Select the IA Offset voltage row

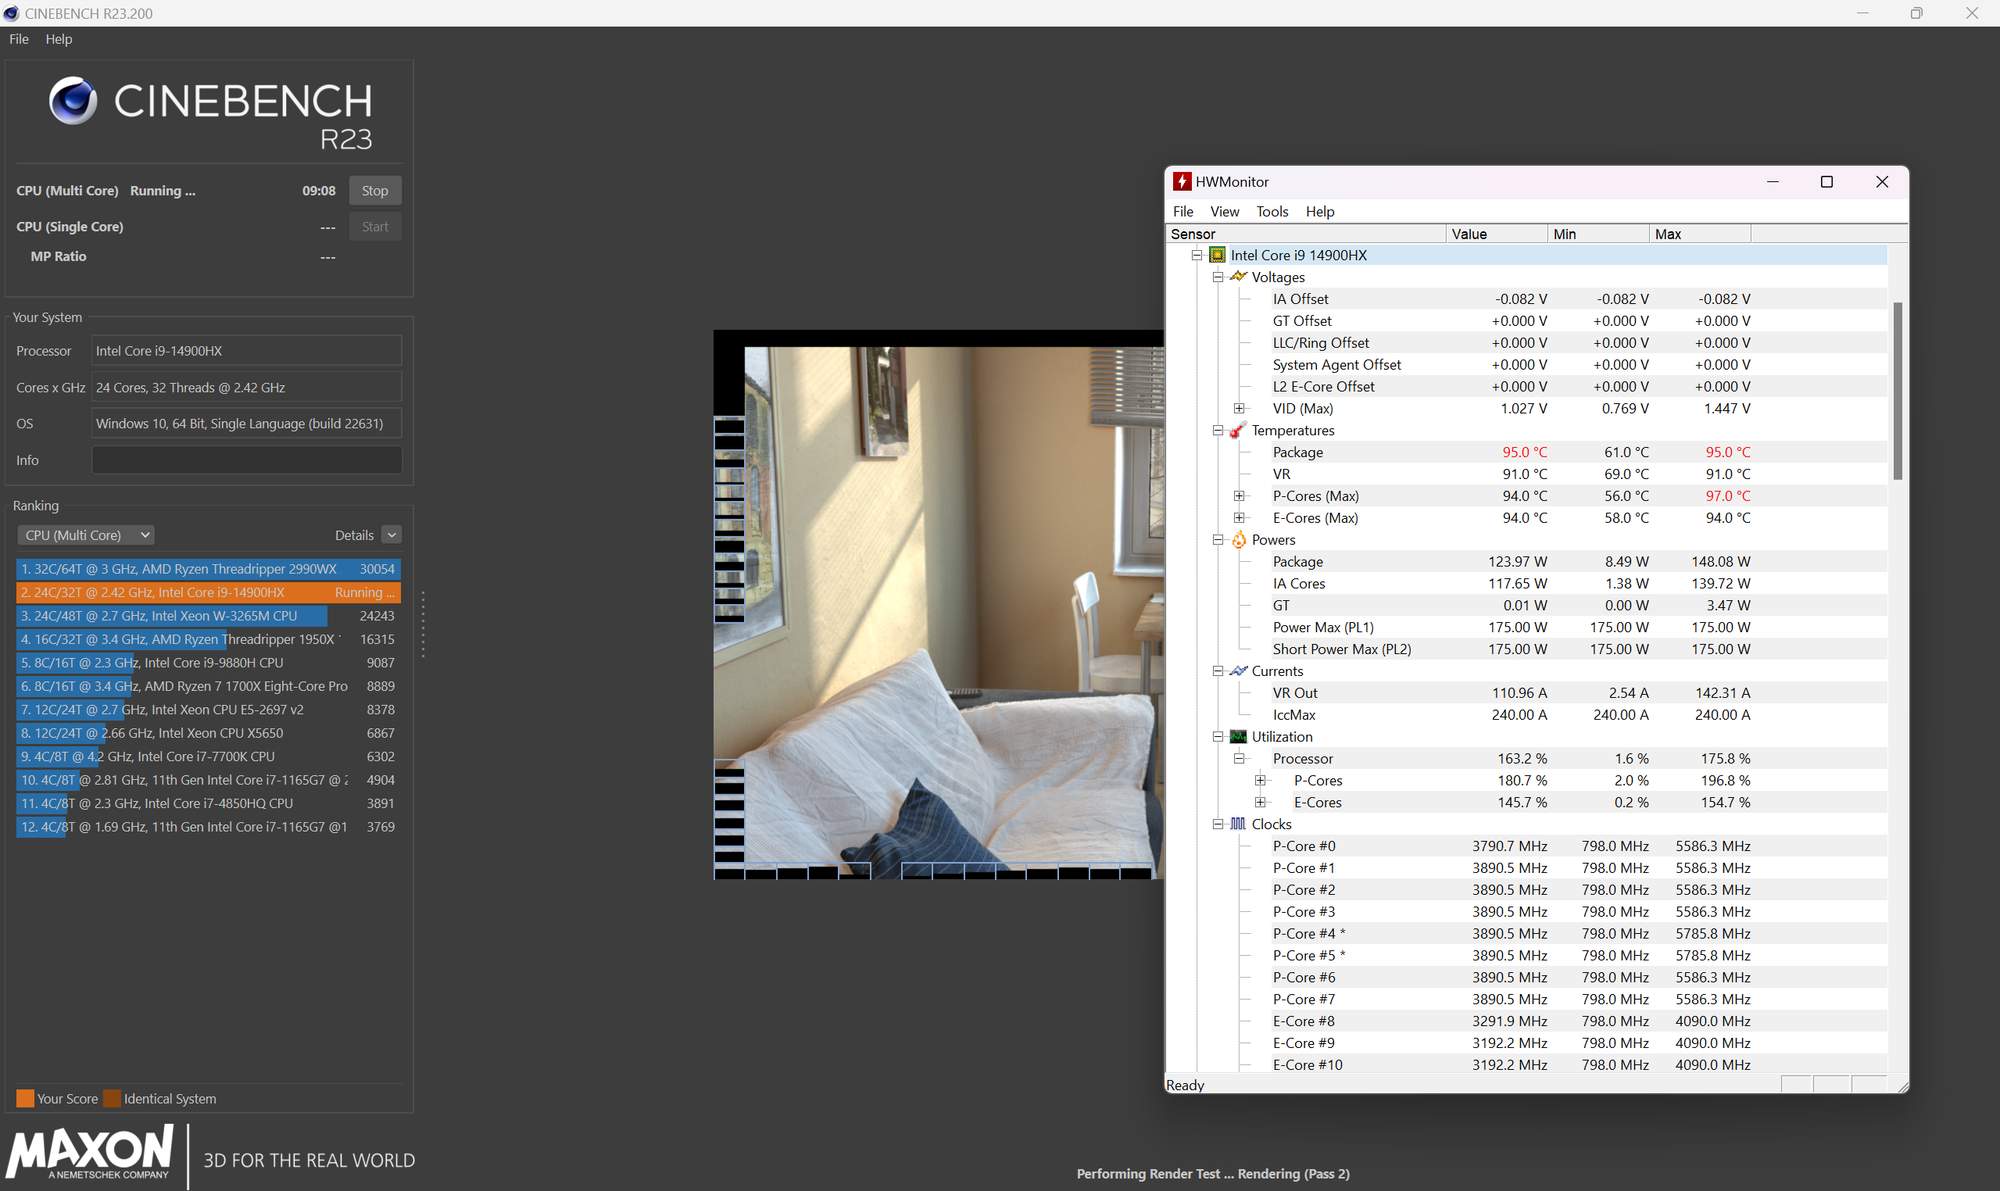coord(1526,299)
